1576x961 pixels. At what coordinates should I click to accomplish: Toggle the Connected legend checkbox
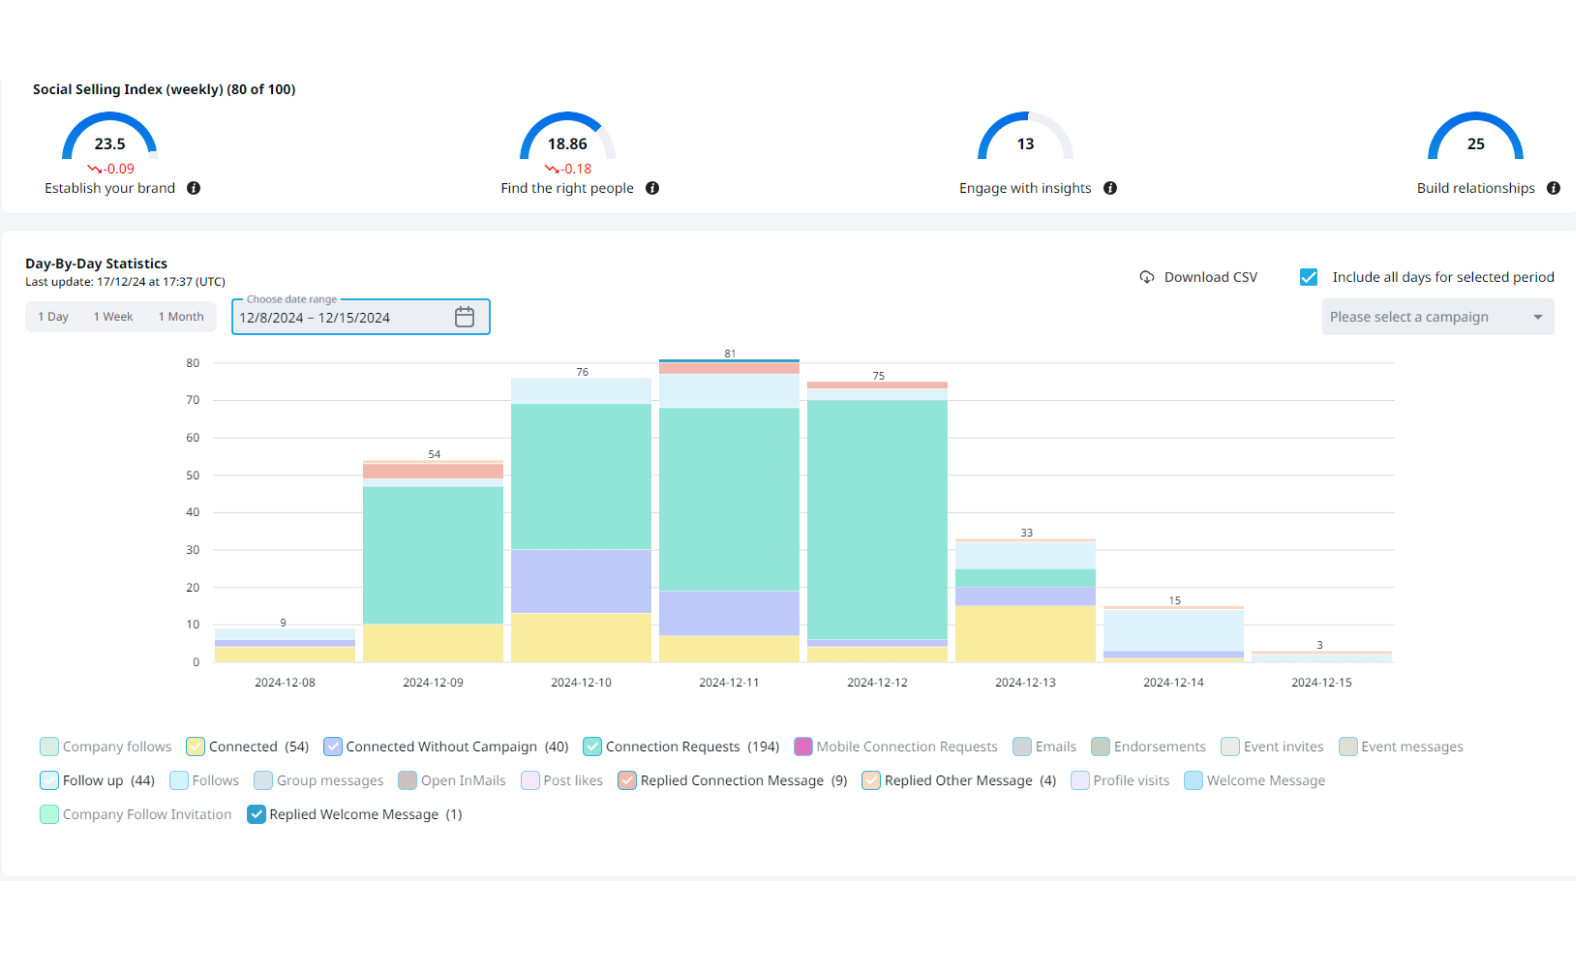tap(196, 747)
